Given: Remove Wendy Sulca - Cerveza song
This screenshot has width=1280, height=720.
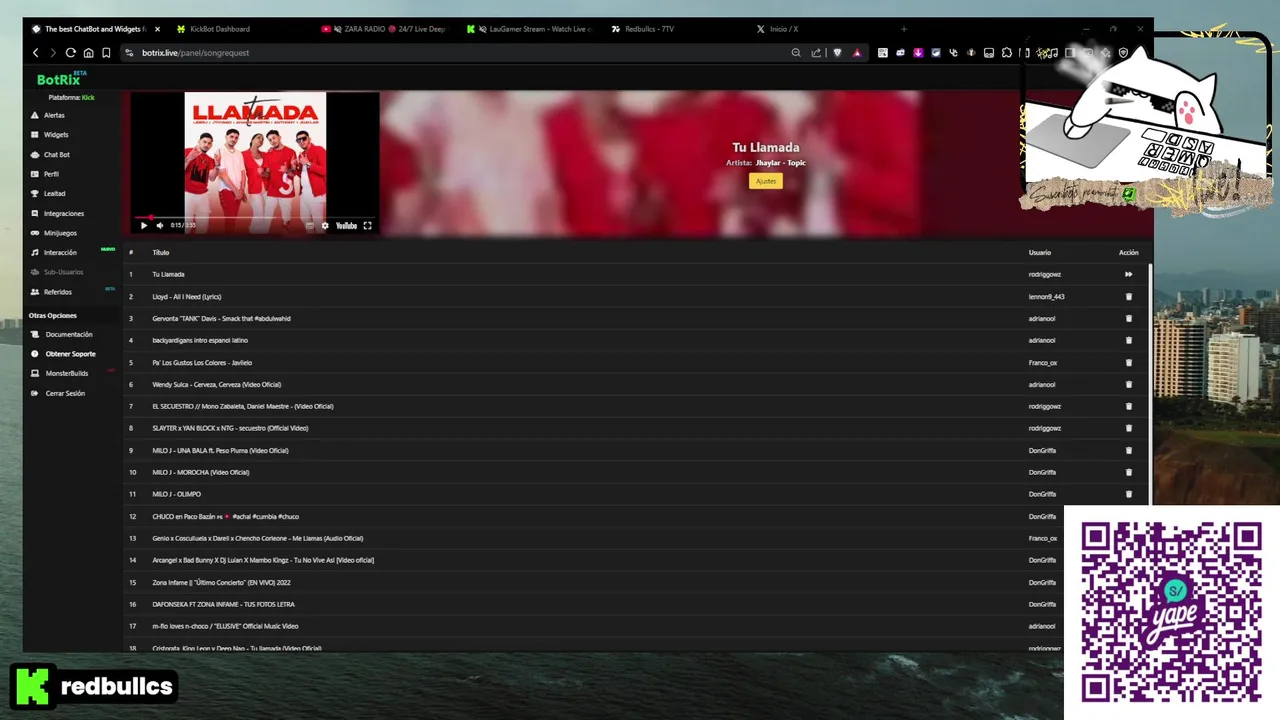Looking at the screenshot, I should point(1128,384).
